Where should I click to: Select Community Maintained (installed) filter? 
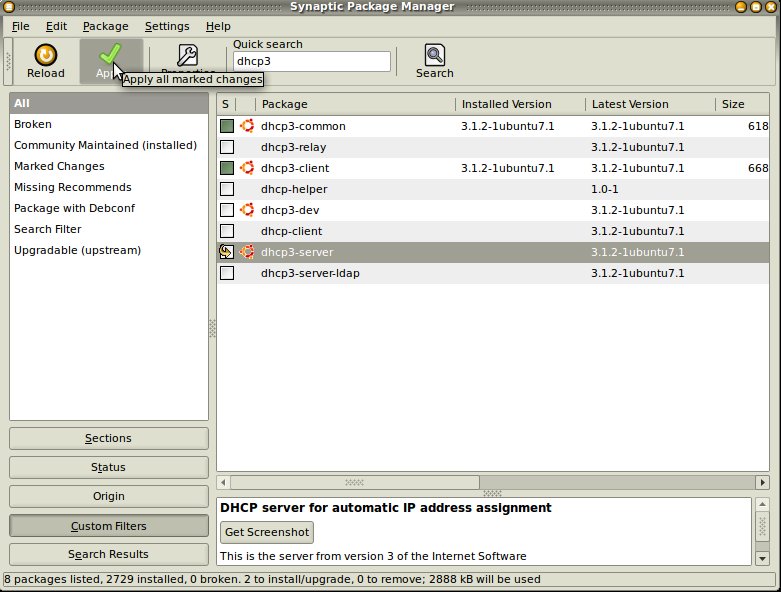[109, 145]
